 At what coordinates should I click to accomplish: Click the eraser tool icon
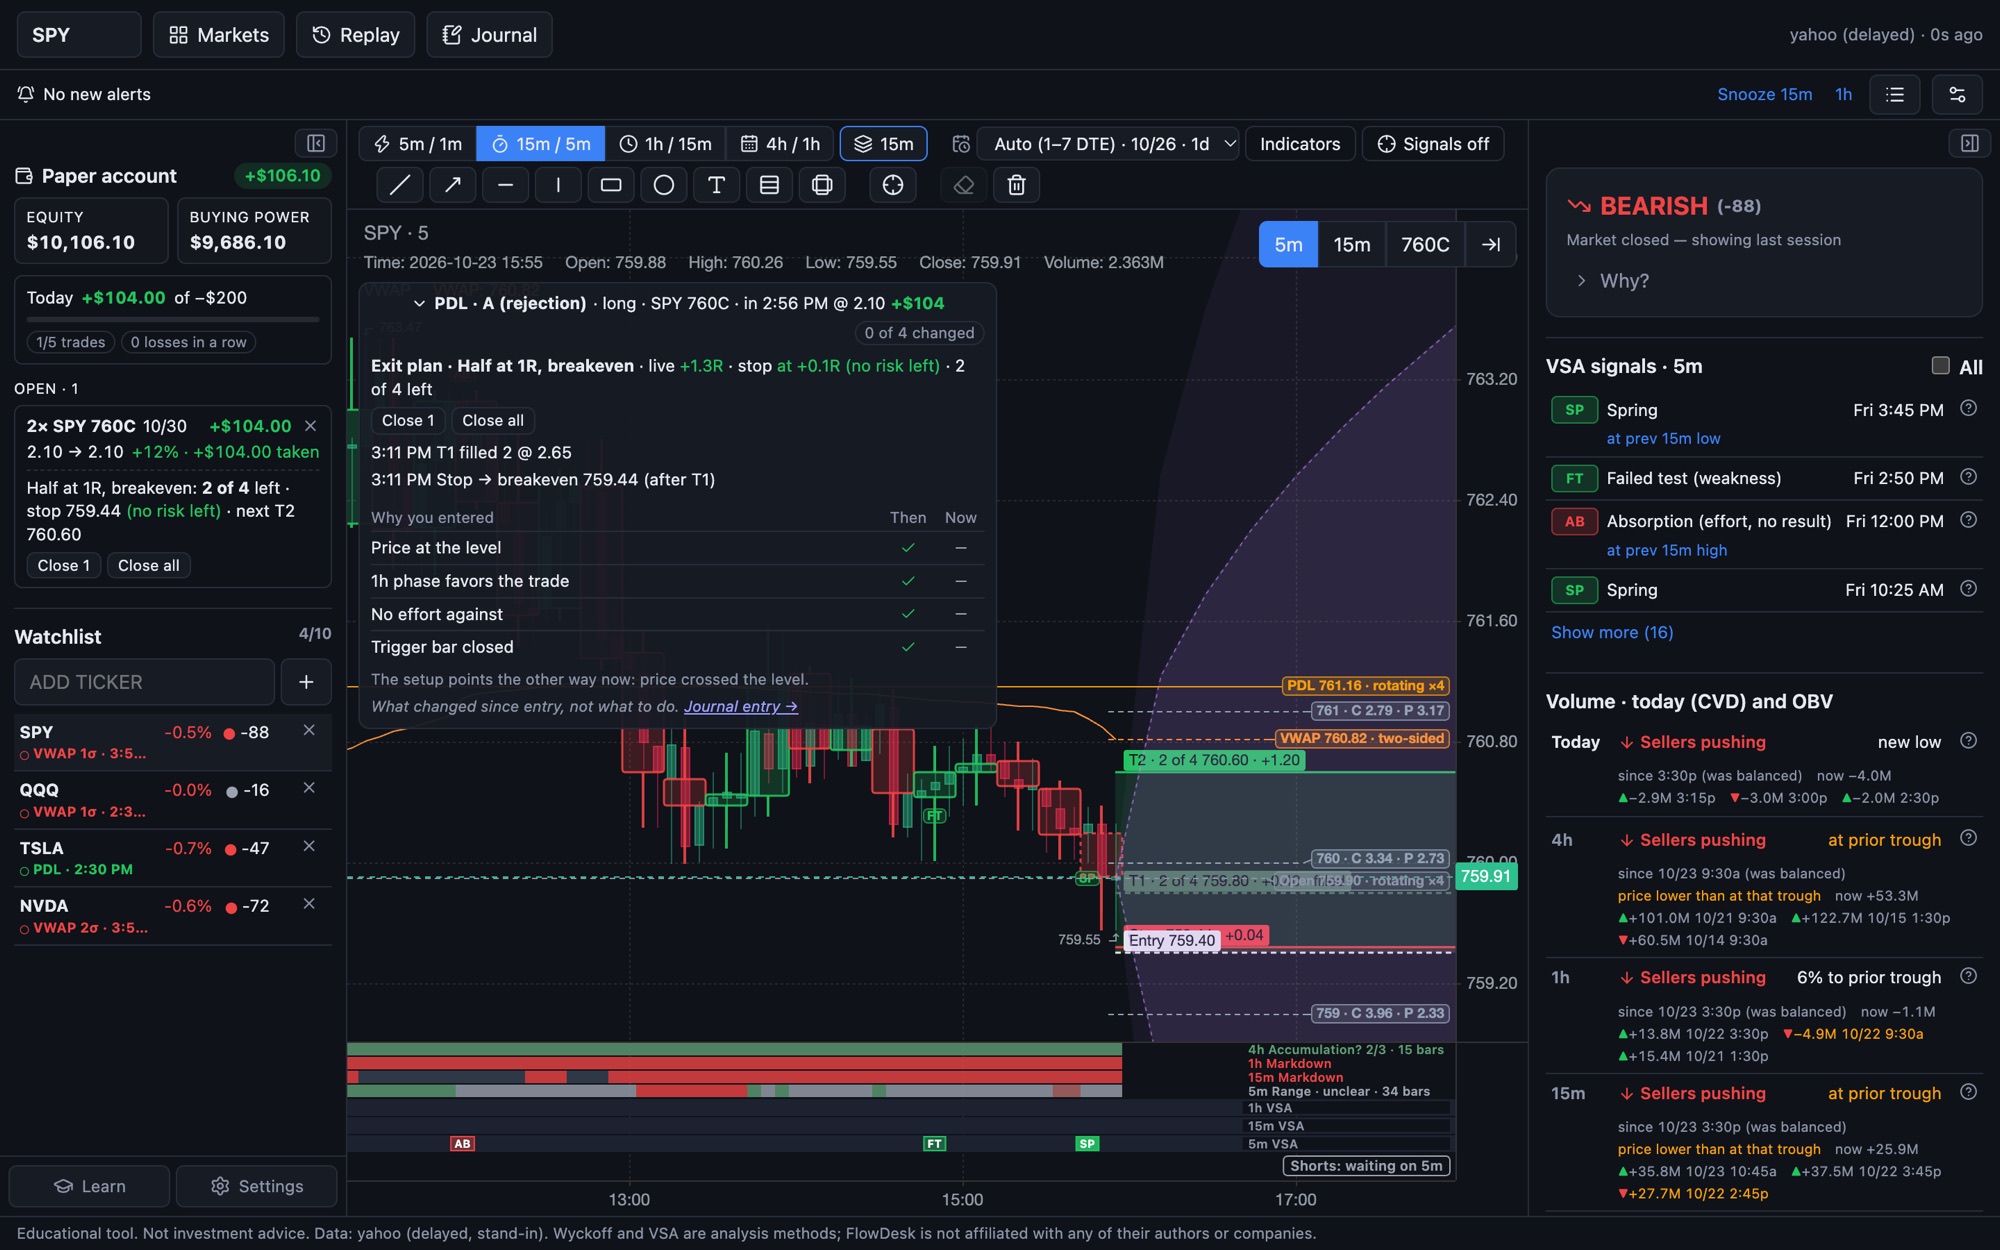[964, 185]
